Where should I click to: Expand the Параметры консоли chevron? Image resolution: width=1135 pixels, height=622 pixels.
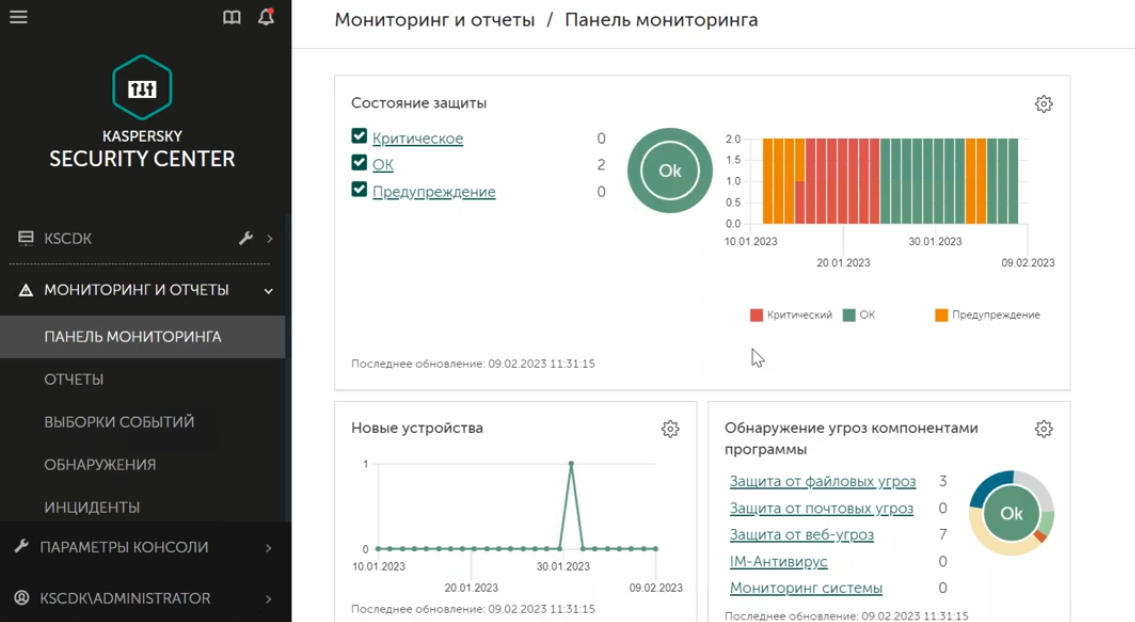(x=269, y=548)
